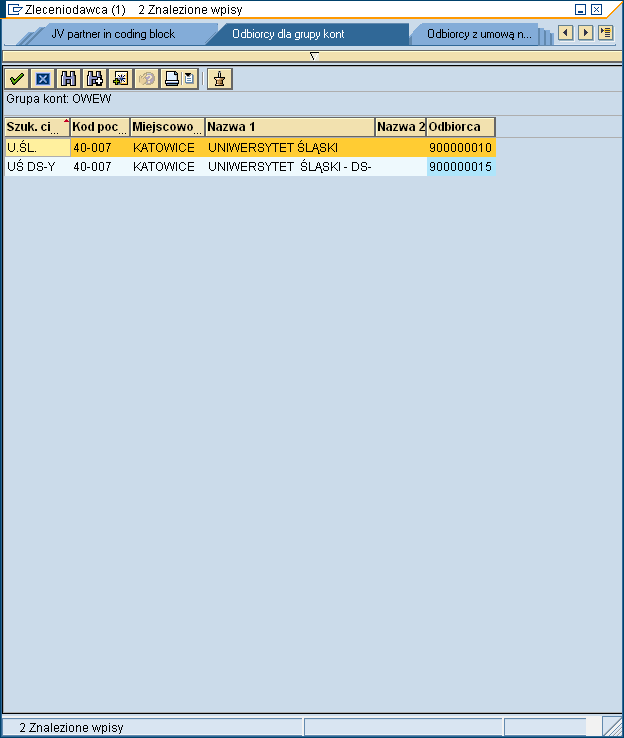Image resolution: width=624 pixels, height=738 pixels.
Task: Click the Grupa kont: OWEW label
Action: pos(59,99)
